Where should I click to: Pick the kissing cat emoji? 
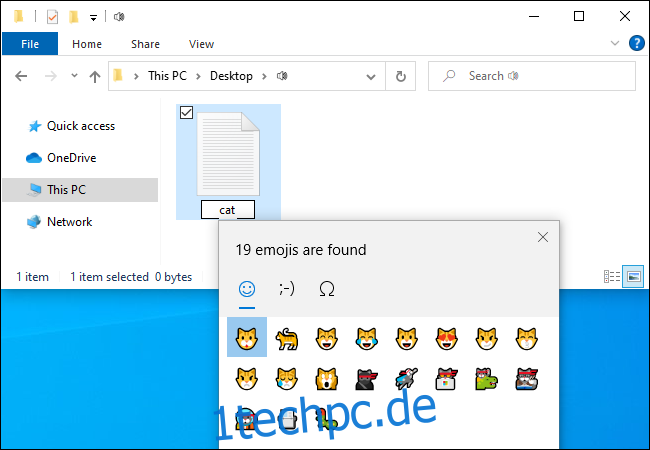[527, 338]
